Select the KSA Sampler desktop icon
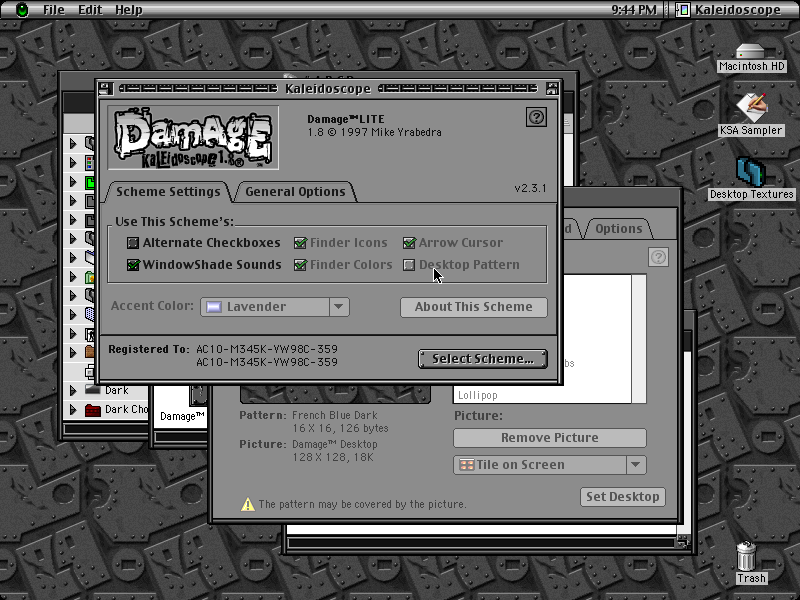Viewport: 800px width, 600px height. click(751, 108)
